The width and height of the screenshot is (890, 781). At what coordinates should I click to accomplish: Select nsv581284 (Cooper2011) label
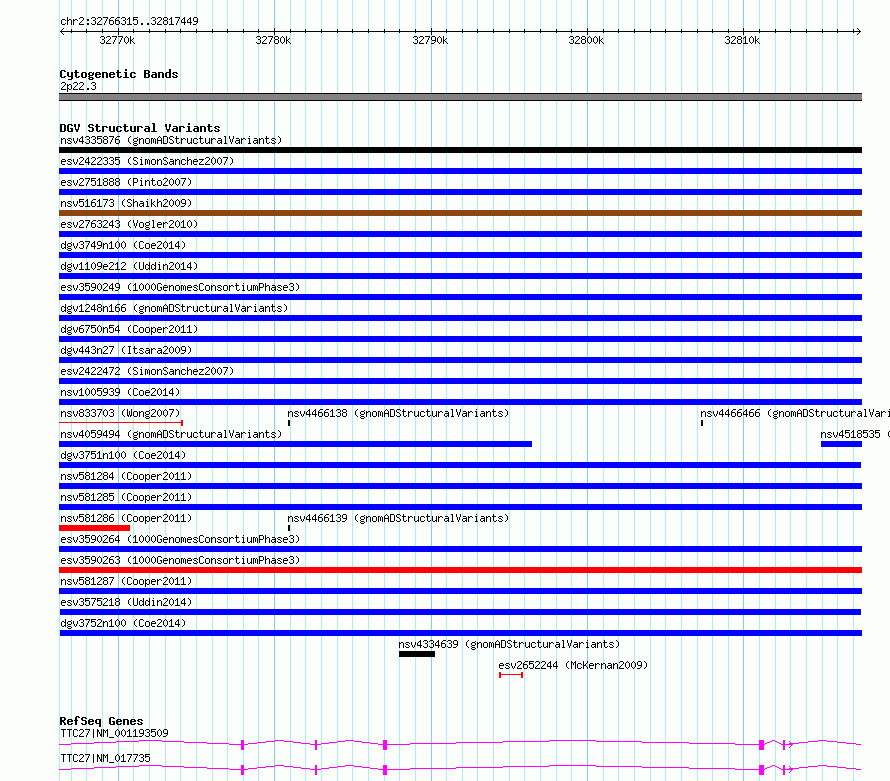pos(126,476)
